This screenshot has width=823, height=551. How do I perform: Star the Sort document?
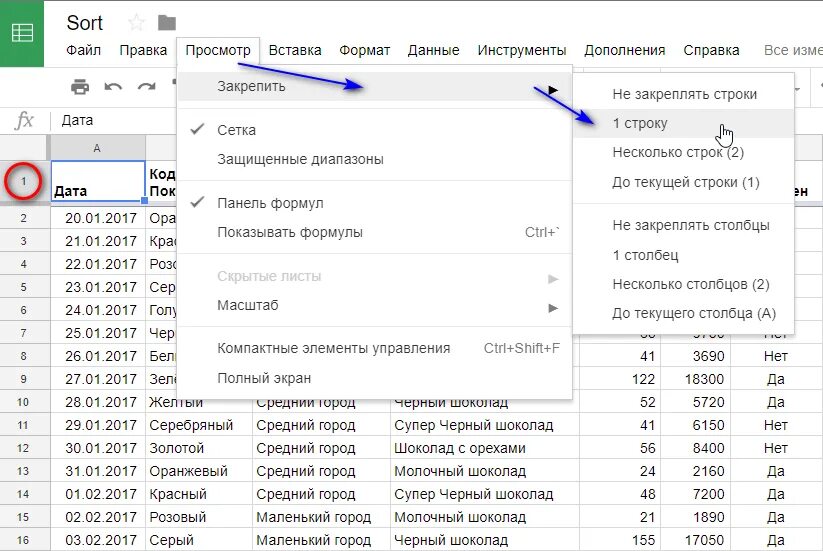click(136, 23)
